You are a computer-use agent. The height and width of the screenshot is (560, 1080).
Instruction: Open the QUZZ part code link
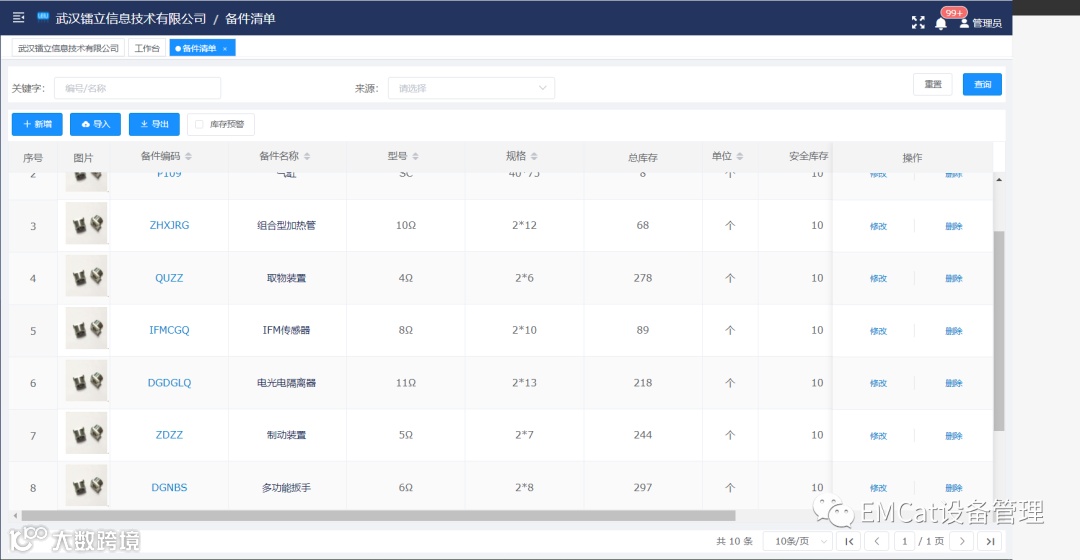click(x=169, y=278)
